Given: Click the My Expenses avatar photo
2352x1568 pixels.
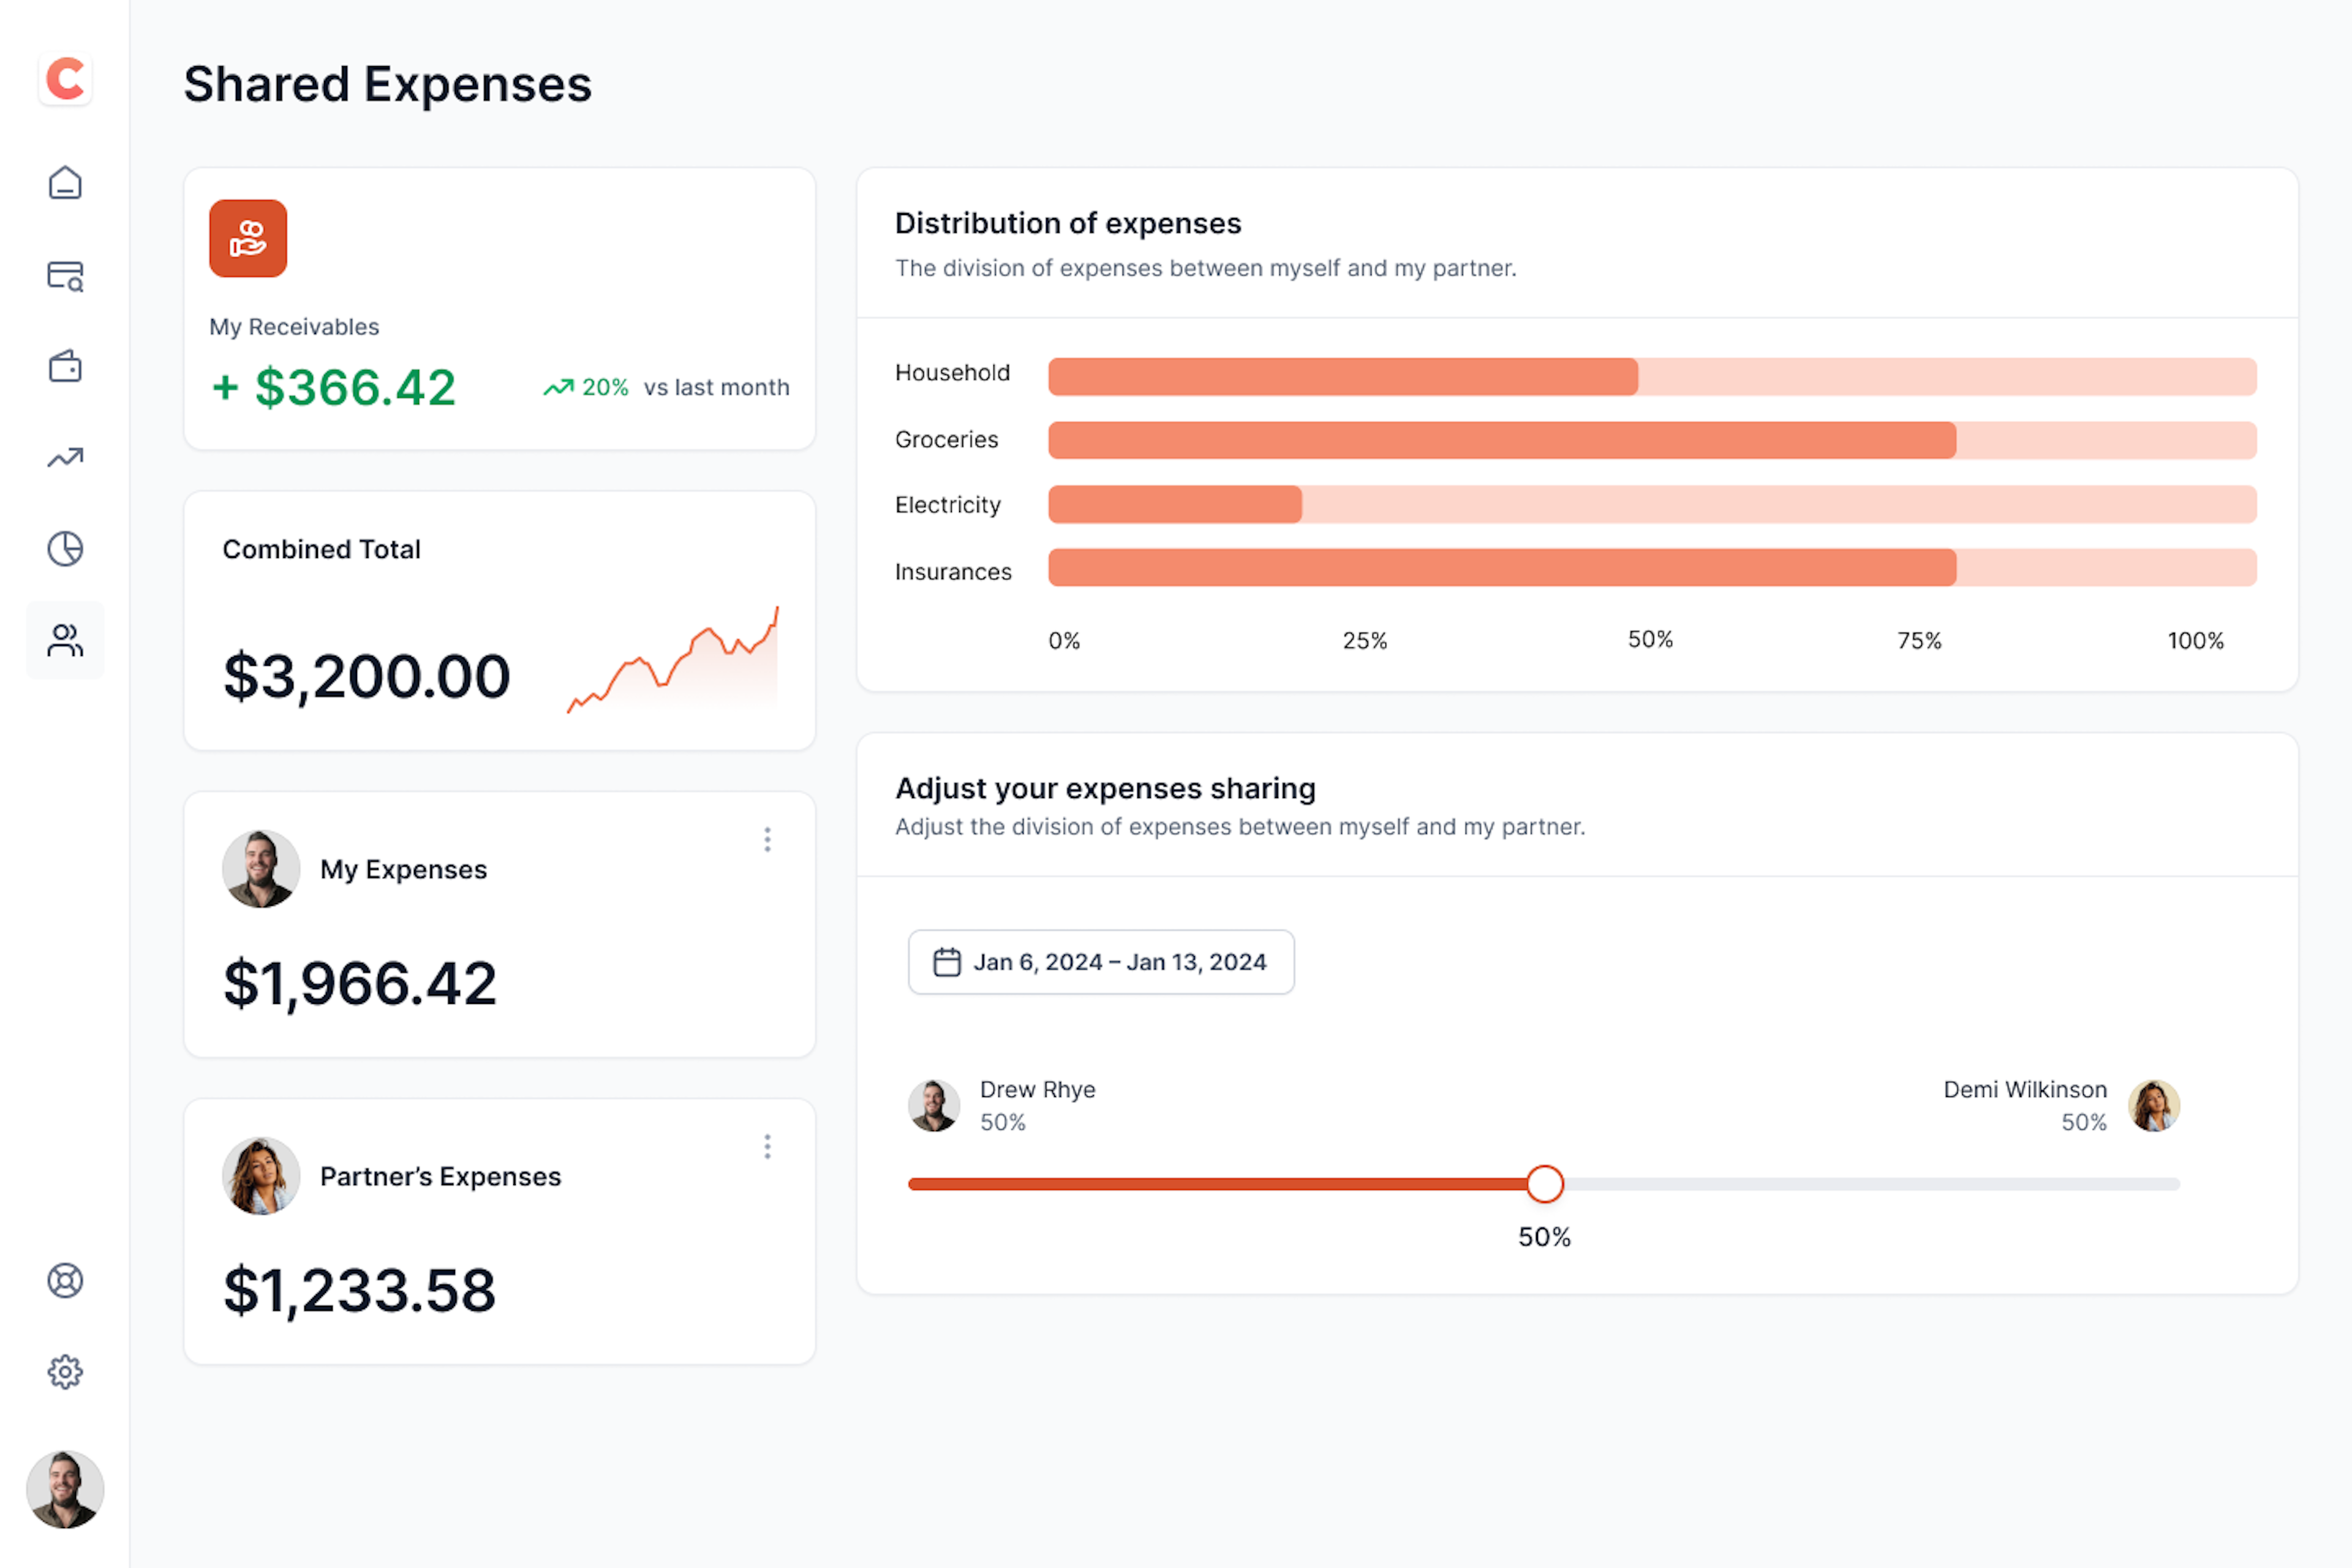Looking at the screenshot, I should (261, 869).
